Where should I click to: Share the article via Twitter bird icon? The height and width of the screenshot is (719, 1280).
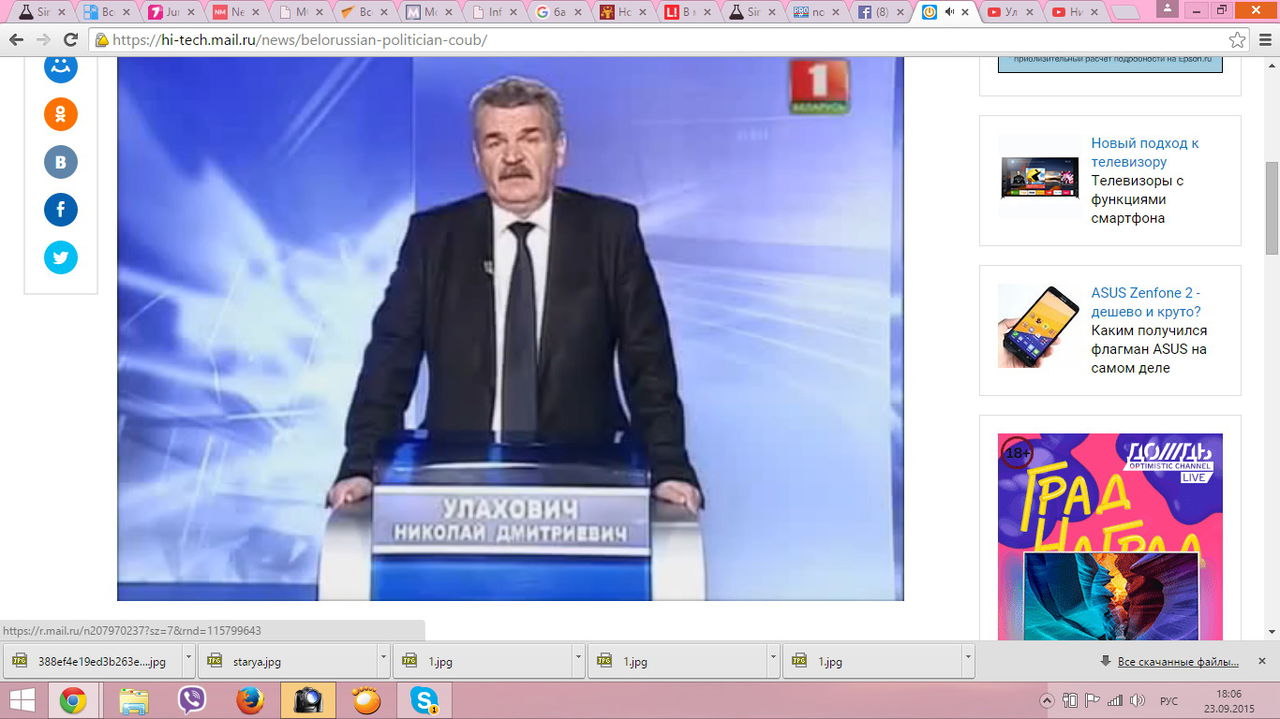61,258
